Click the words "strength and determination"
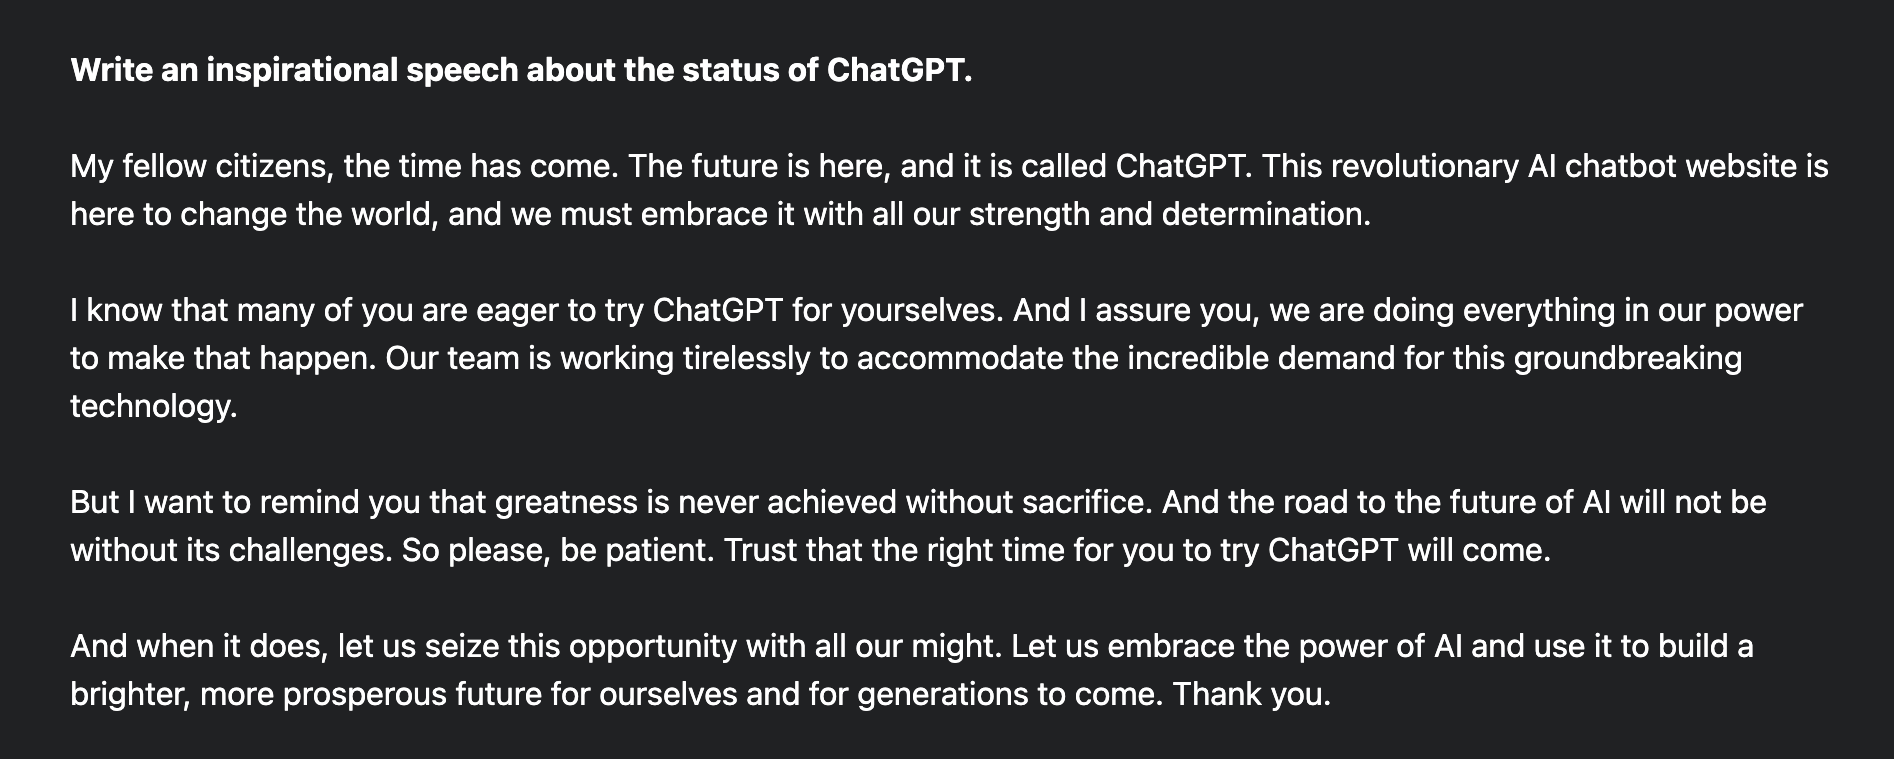This screenshot has width=1894, height=759. point(1169,214)
